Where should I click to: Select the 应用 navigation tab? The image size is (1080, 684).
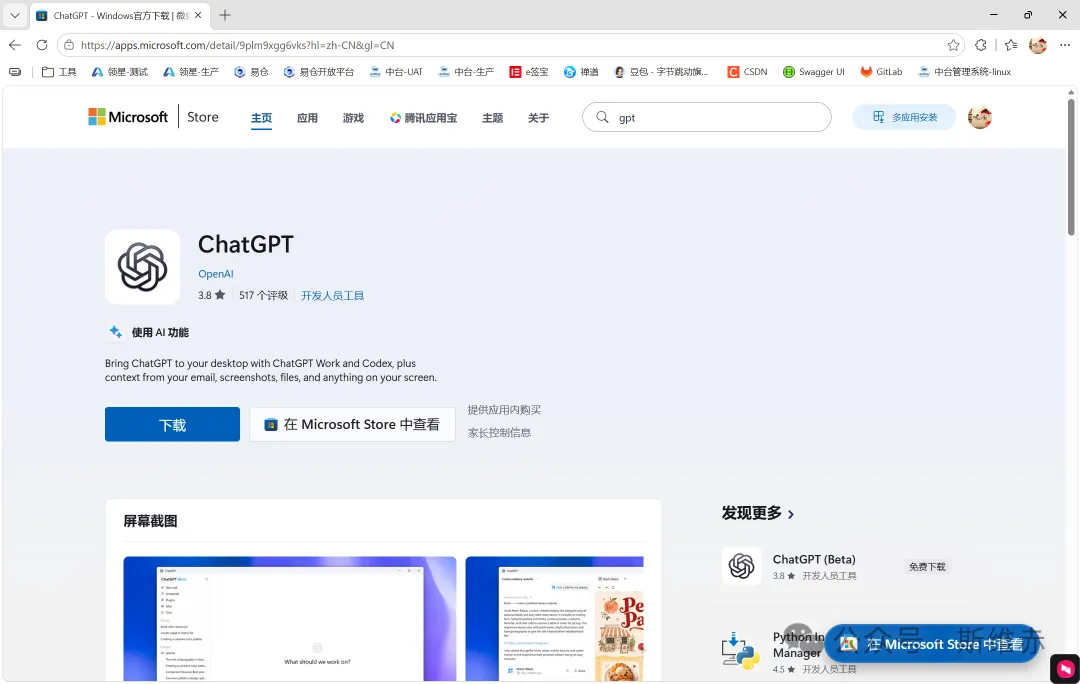tap(307, 118)
